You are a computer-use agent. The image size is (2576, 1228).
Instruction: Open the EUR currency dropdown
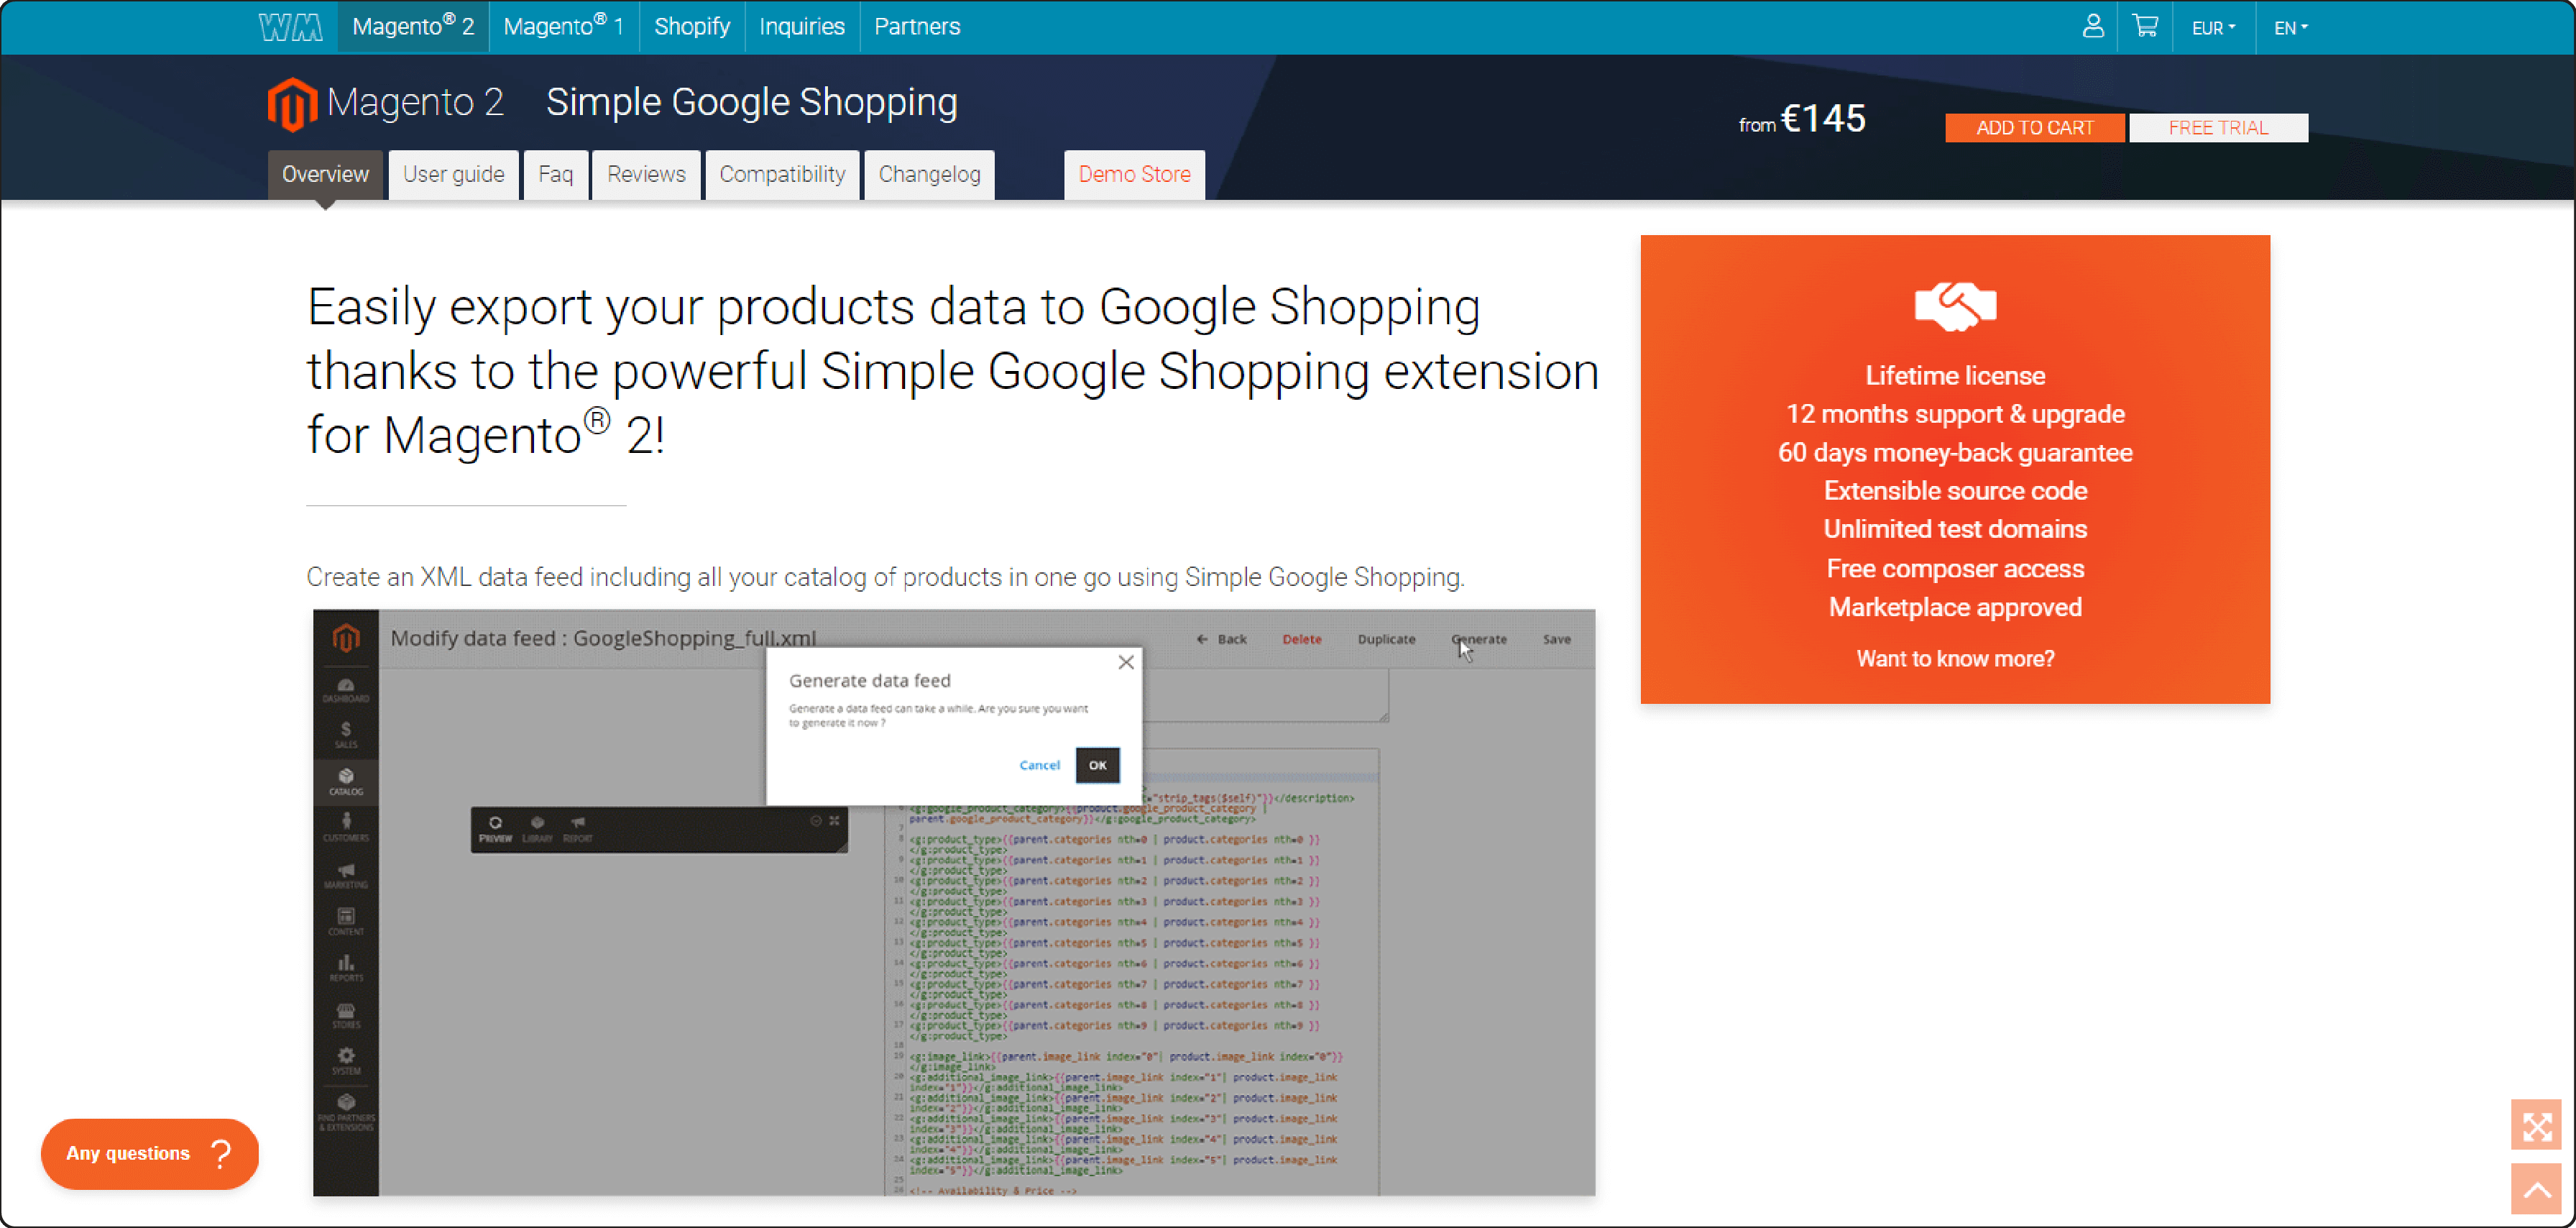tap(2212, 27)
